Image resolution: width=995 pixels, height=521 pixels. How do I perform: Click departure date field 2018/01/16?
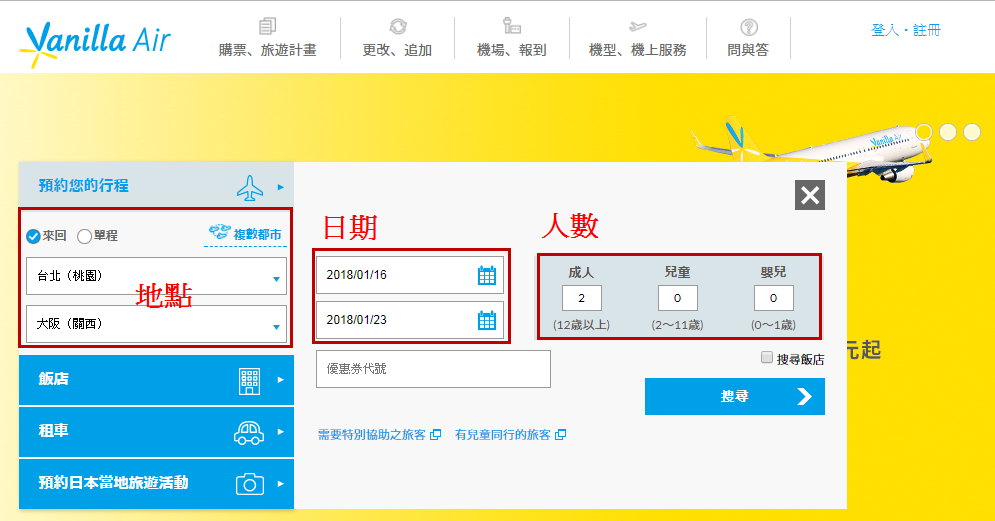pyautogui.click(x=410, y=275)
